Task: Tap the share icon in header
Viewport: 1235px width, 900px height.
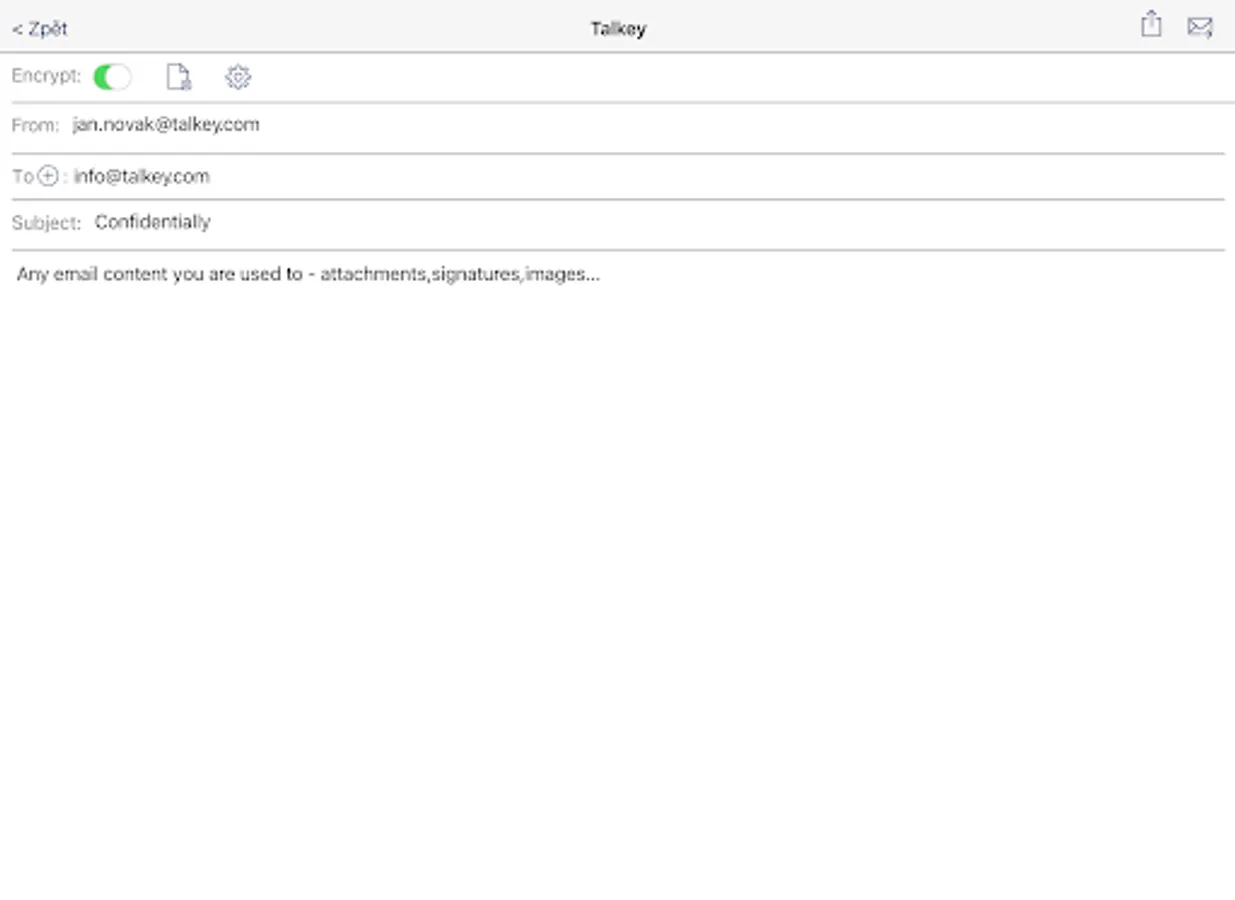Action: (x=1151, y=25)
